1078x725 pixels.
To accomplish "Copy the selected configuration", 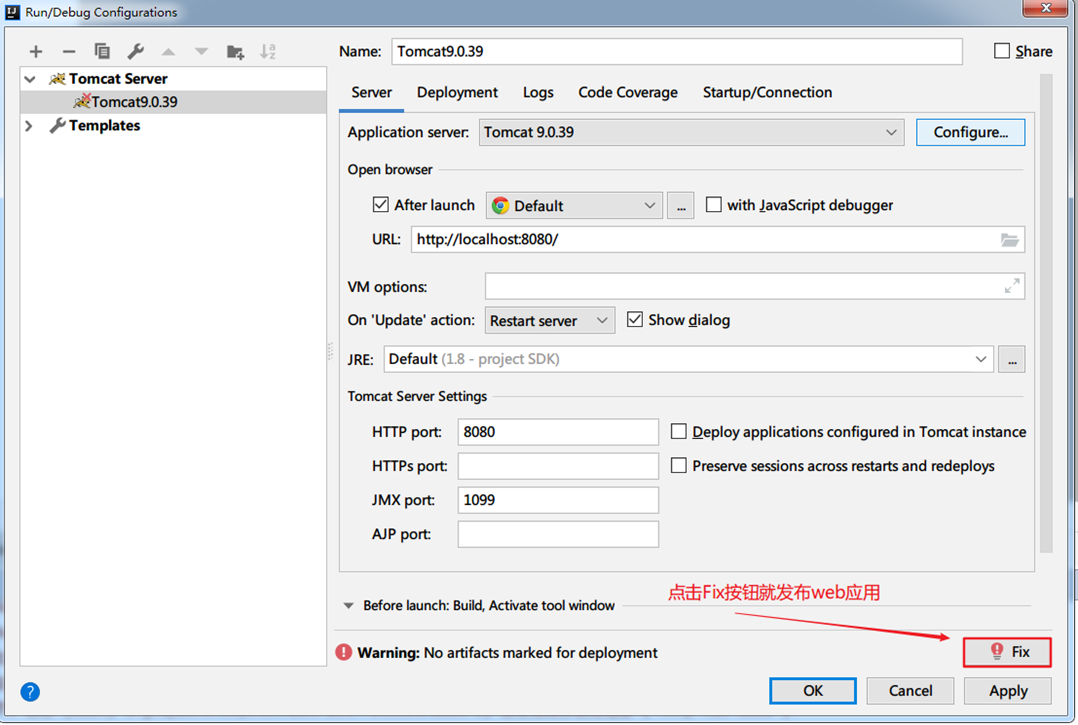I will pos(102,52).
